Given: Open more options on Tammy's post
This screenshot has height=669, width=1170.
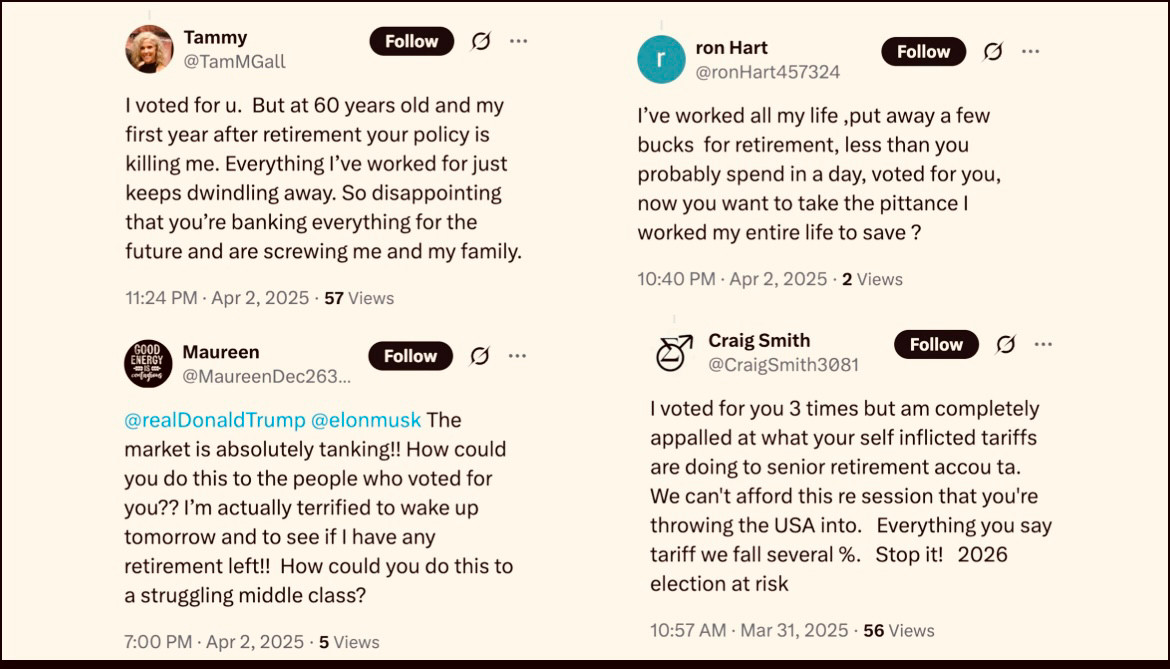Looking at the screenshot, I should pyautogui.click(x=519, y=41).
